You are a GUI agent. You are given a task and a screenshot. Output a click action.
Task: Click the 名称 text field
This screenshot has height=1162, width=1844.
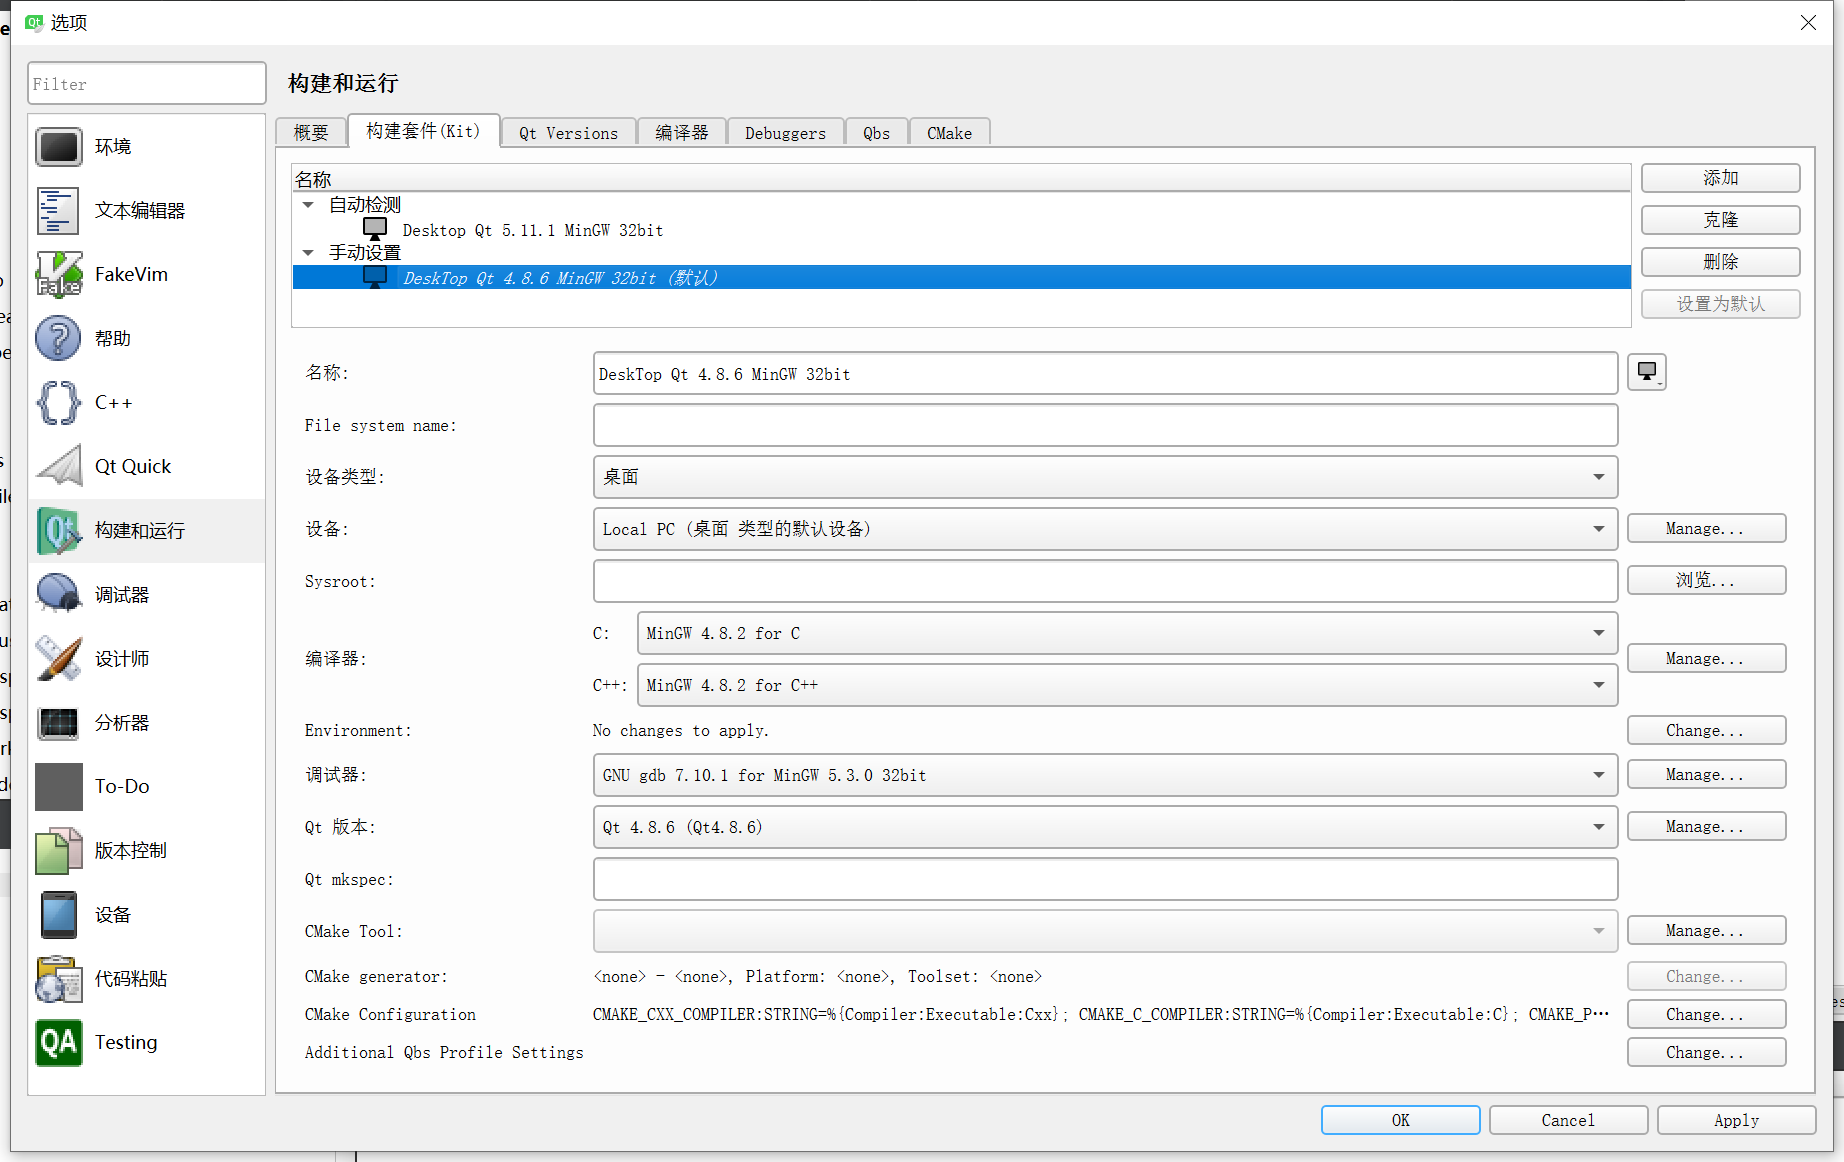point(1105,374)
